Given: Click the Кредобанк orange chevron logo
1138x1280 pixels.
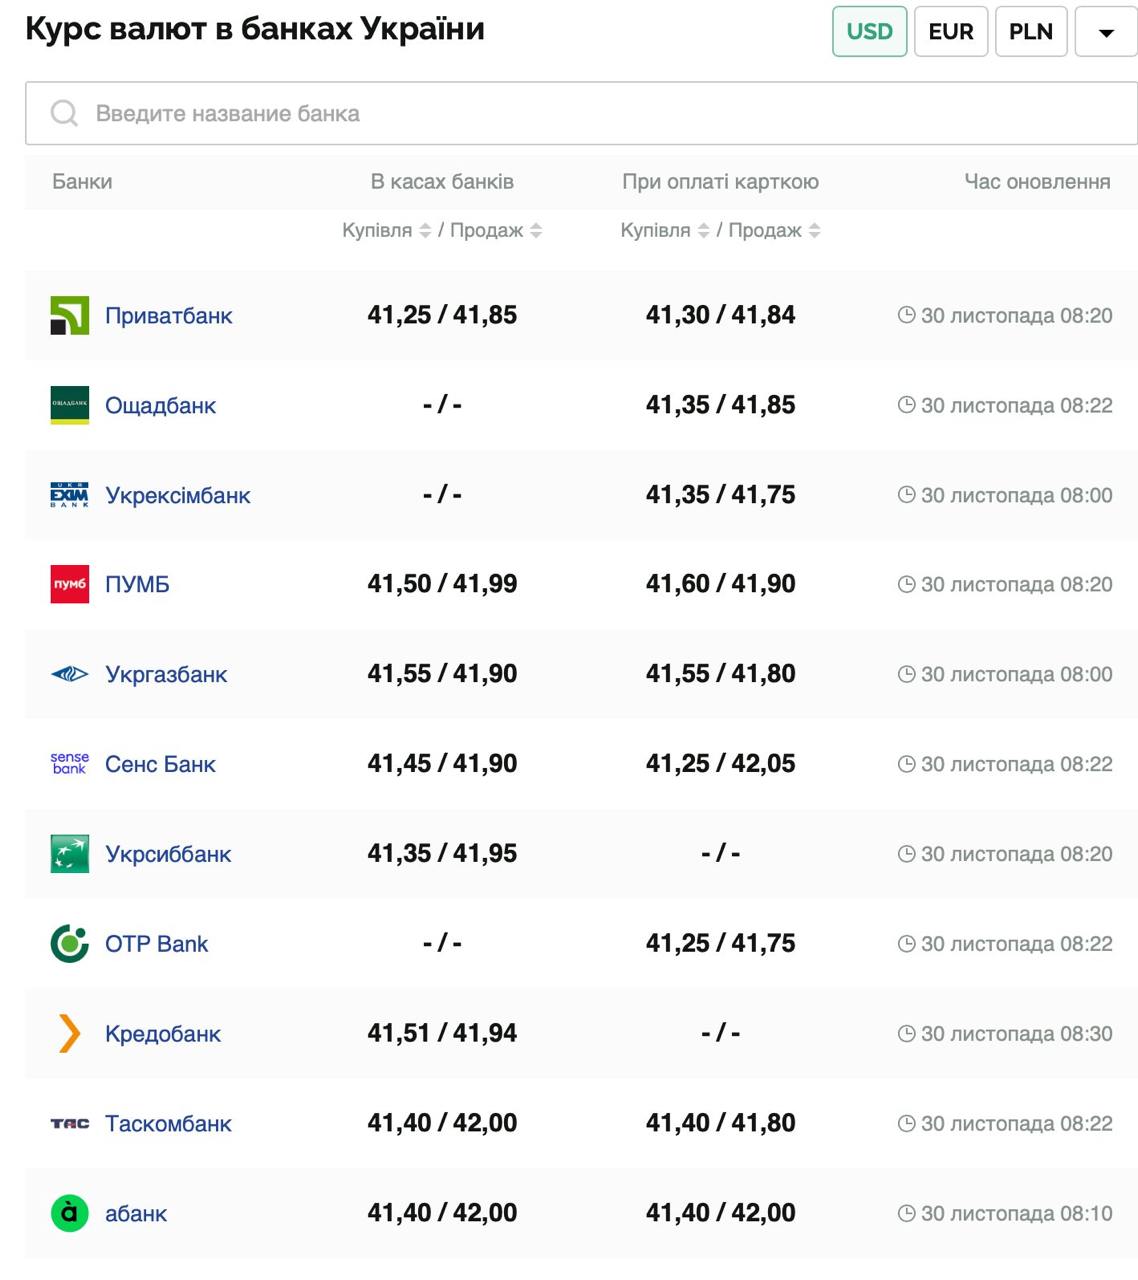Looking at the screenshot, I should (69, 1033).
